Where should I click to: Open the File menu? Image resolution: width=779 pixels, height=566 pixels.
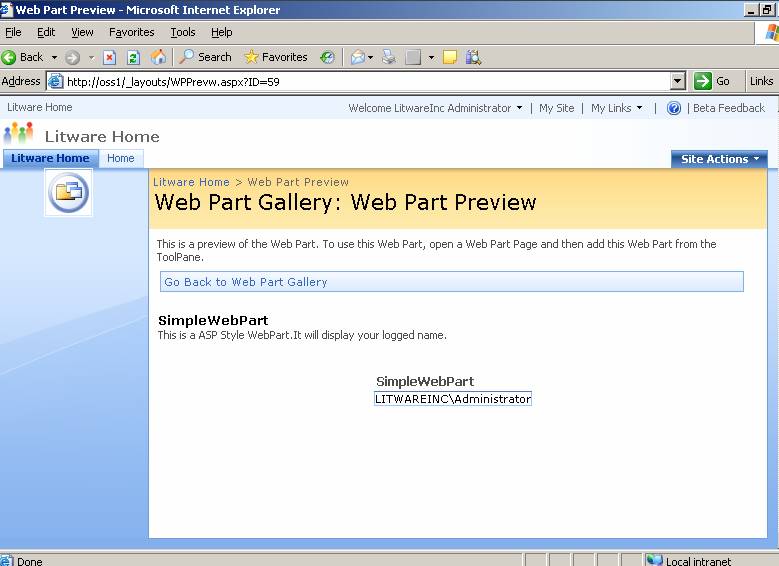(13, 32)
